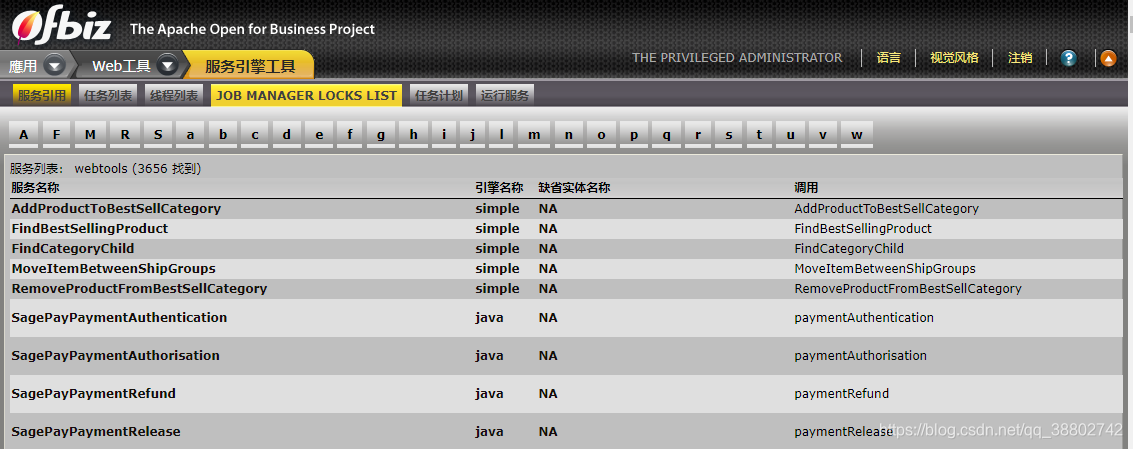Image resolution: width=1133 pixels, height=449 pixels.
Task: Open JOB MANAGER LOCKS LIST tab
Action: click(x=306, y=95)
